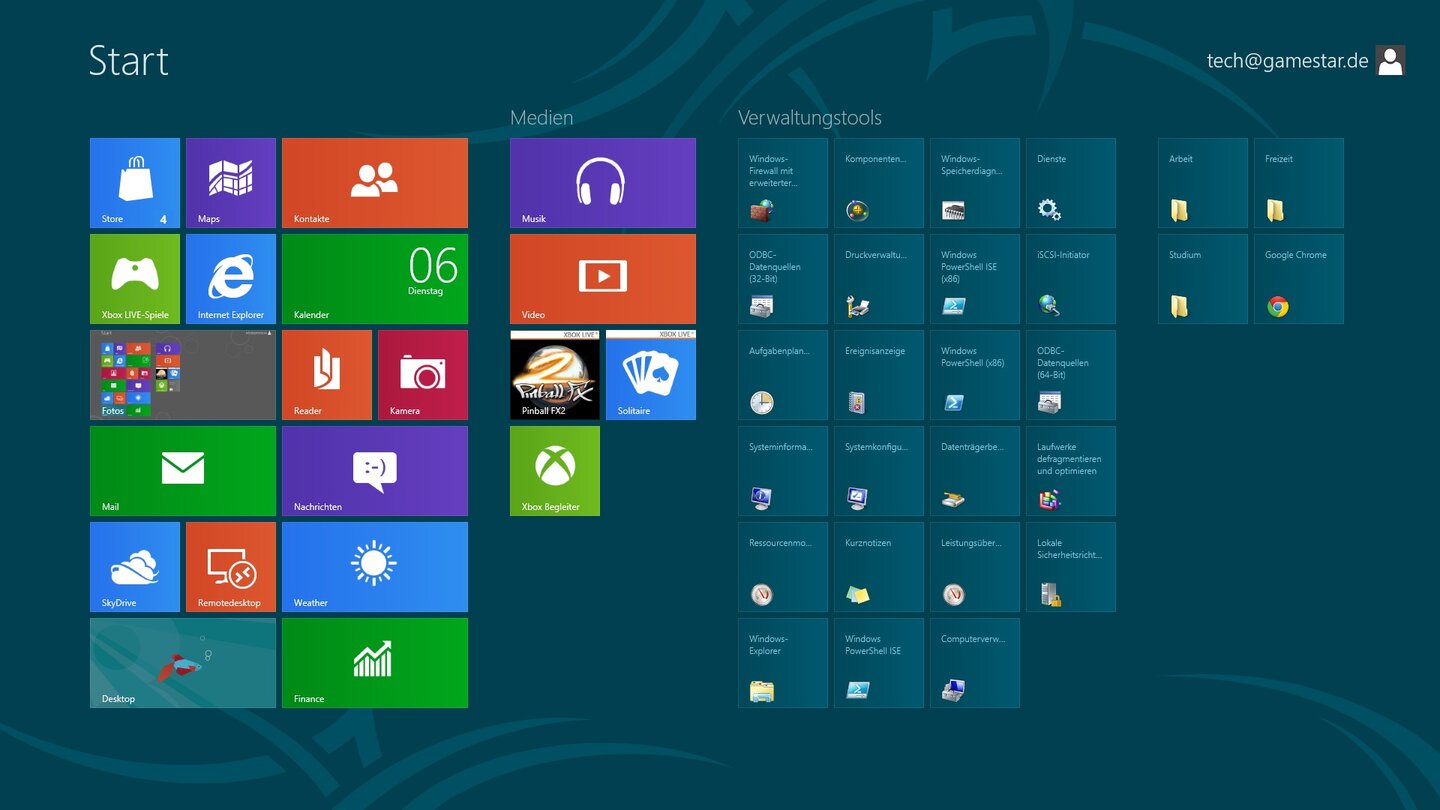
Task: Open the Store tile
Action: point(135,183)
